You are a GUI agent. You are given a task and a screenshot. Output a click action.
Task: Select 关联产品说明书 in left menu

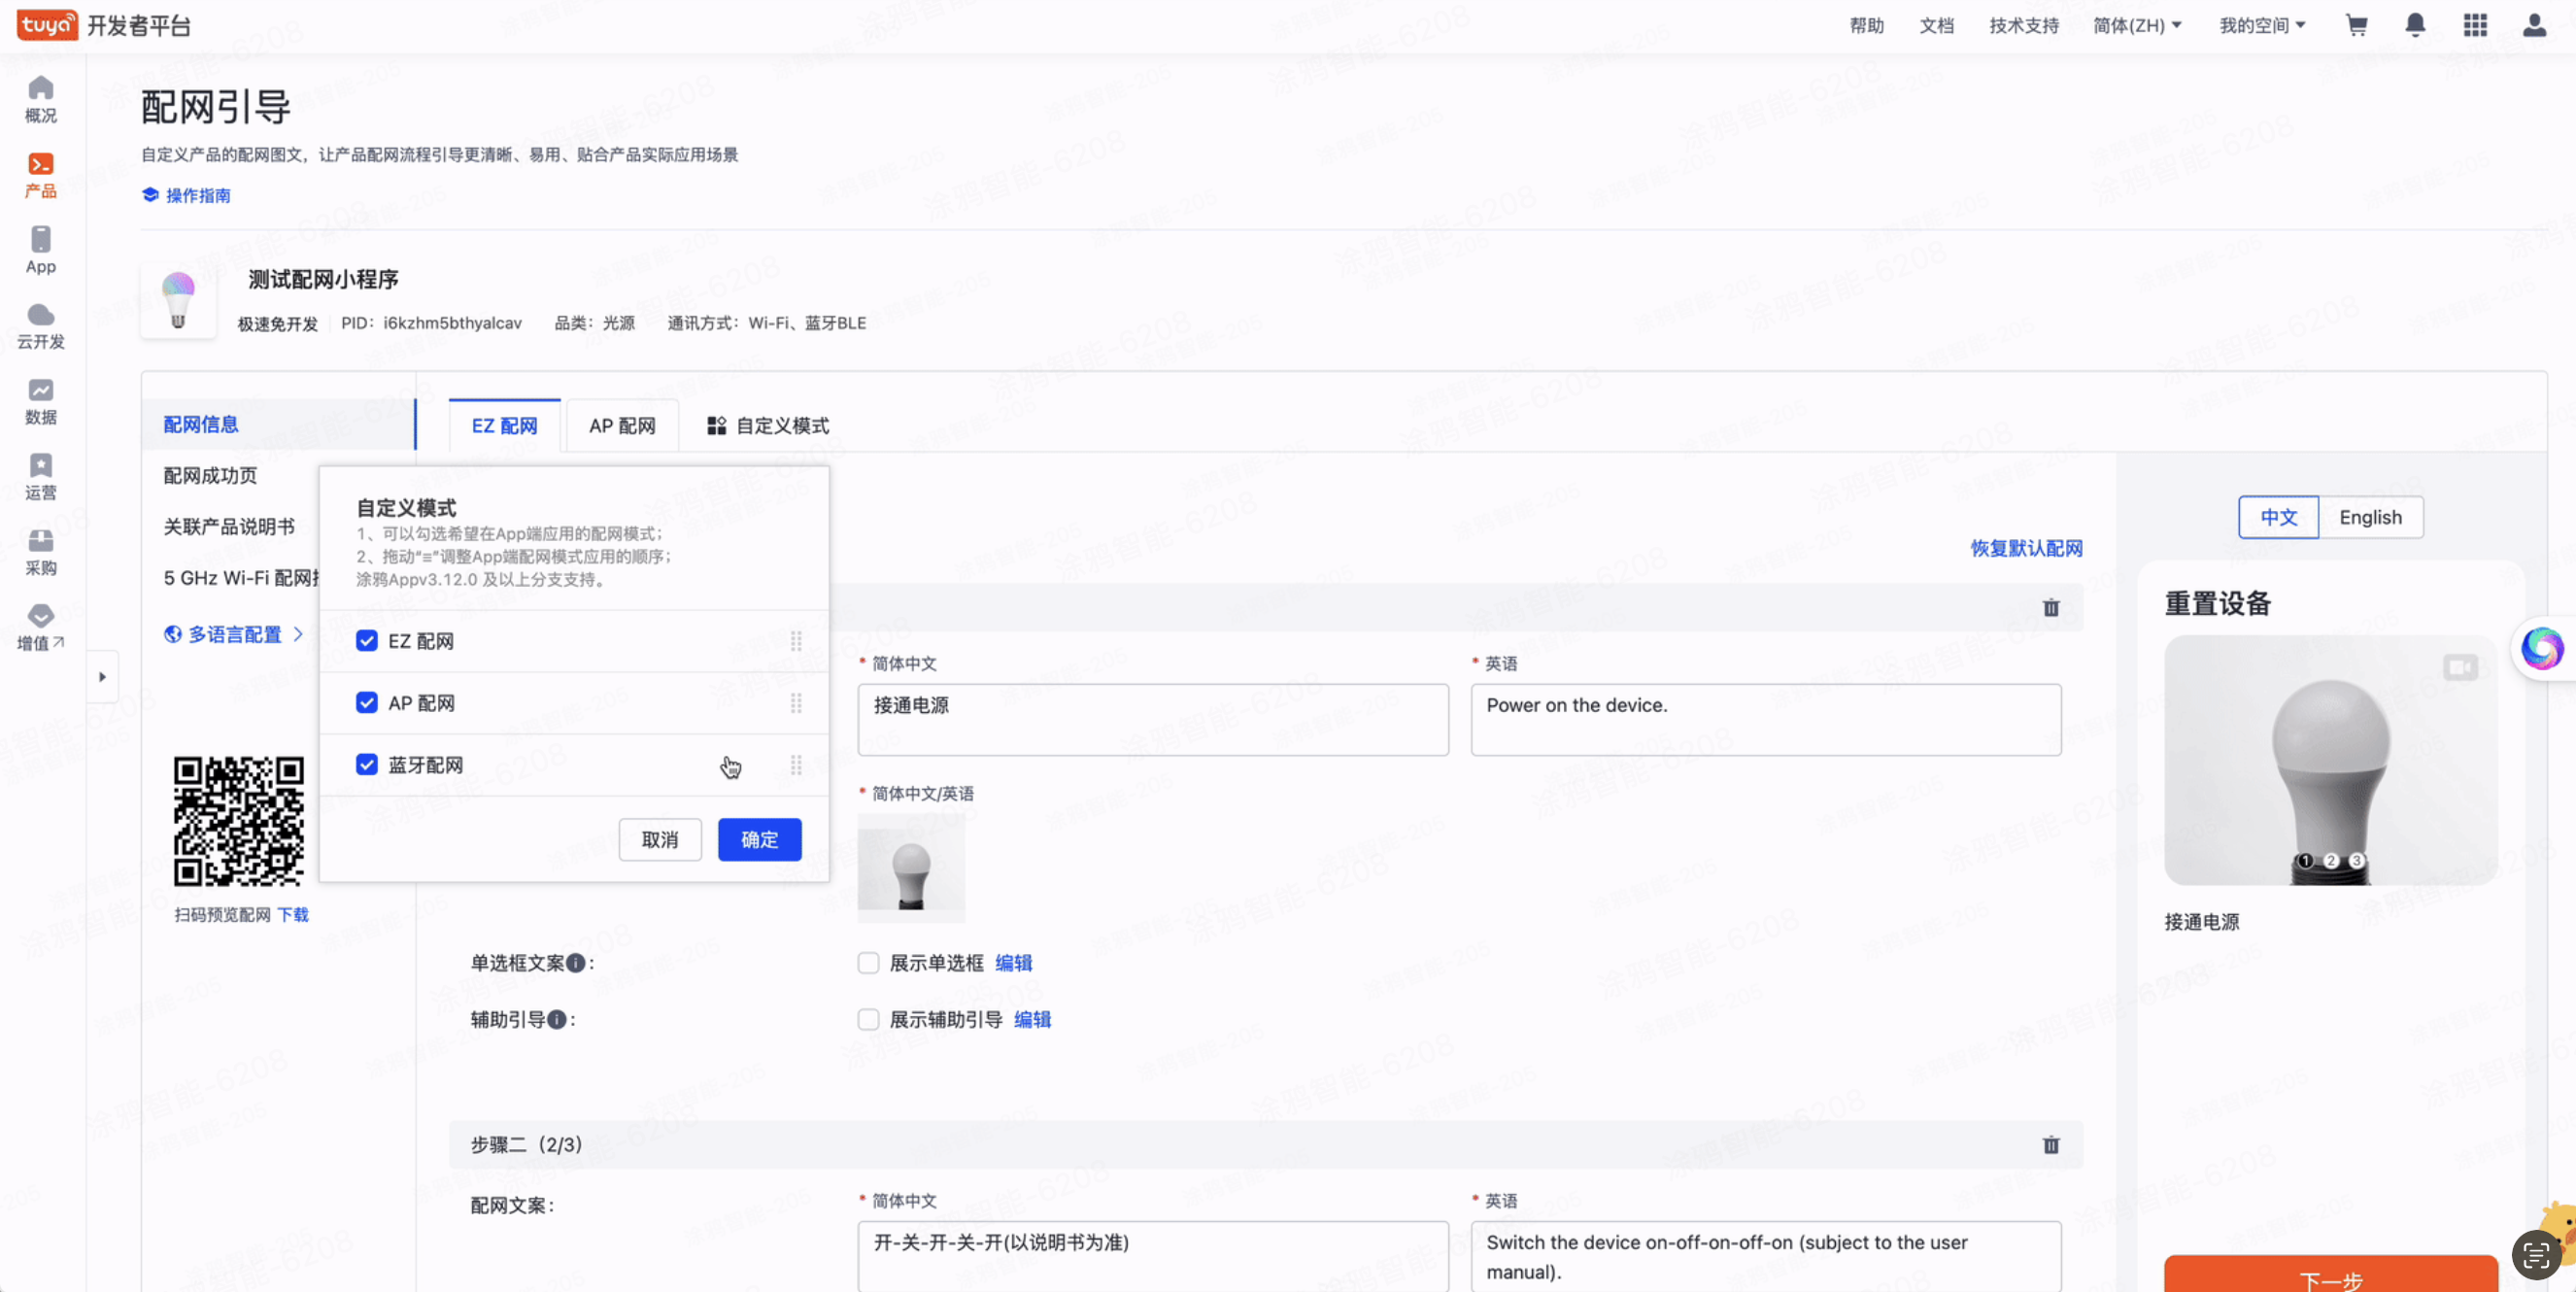point(229,526)
